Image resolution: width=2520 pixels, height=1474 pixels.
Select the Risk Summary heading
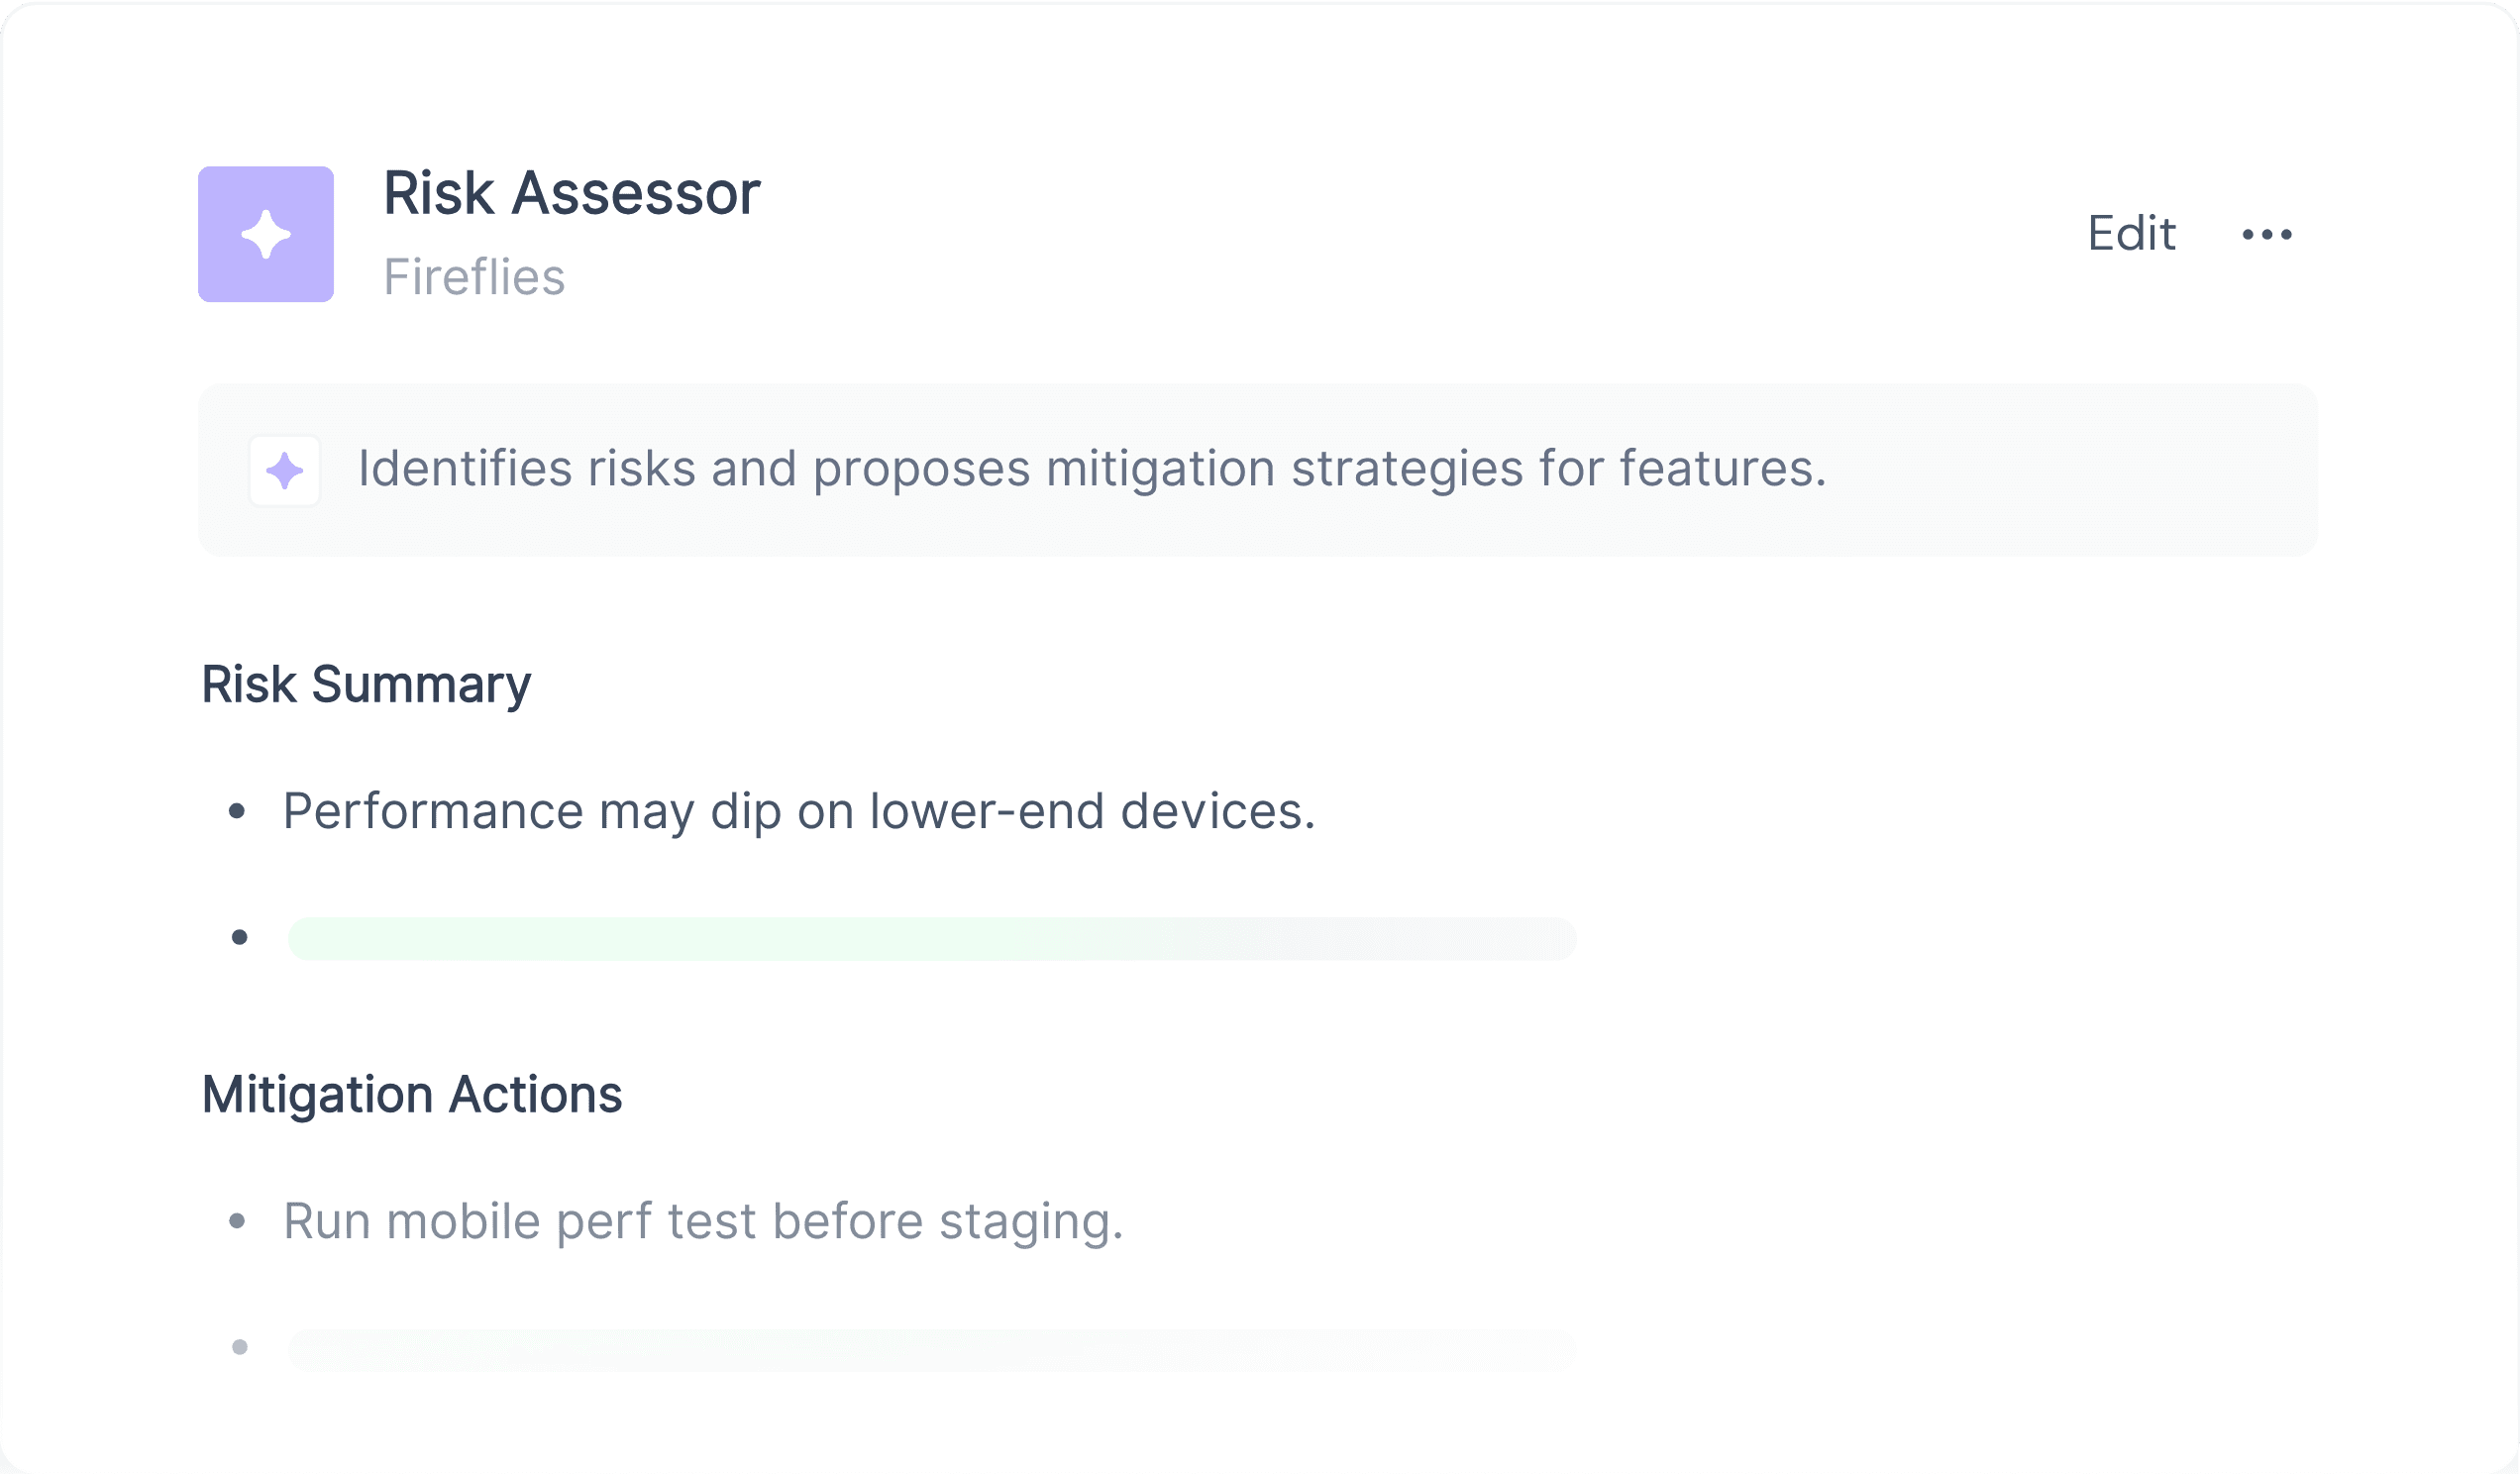tap(366, 685)
